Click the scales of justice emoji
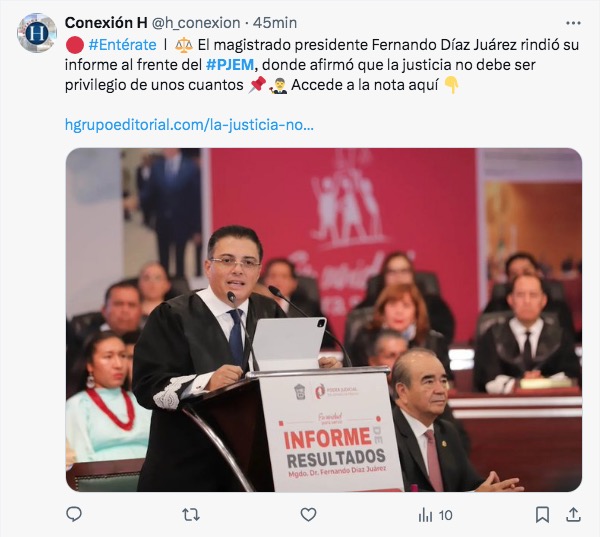 pos(184,45)
